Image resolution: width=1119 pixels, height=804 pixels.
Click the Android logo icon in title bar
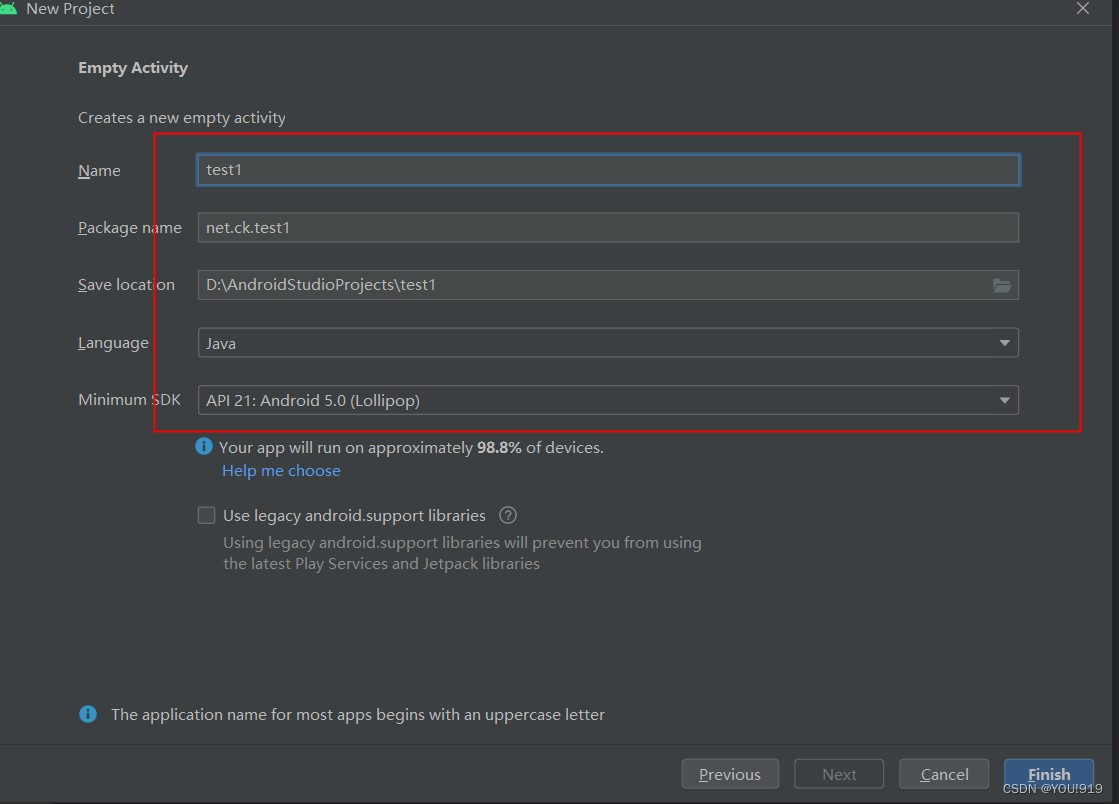[9, 8]
